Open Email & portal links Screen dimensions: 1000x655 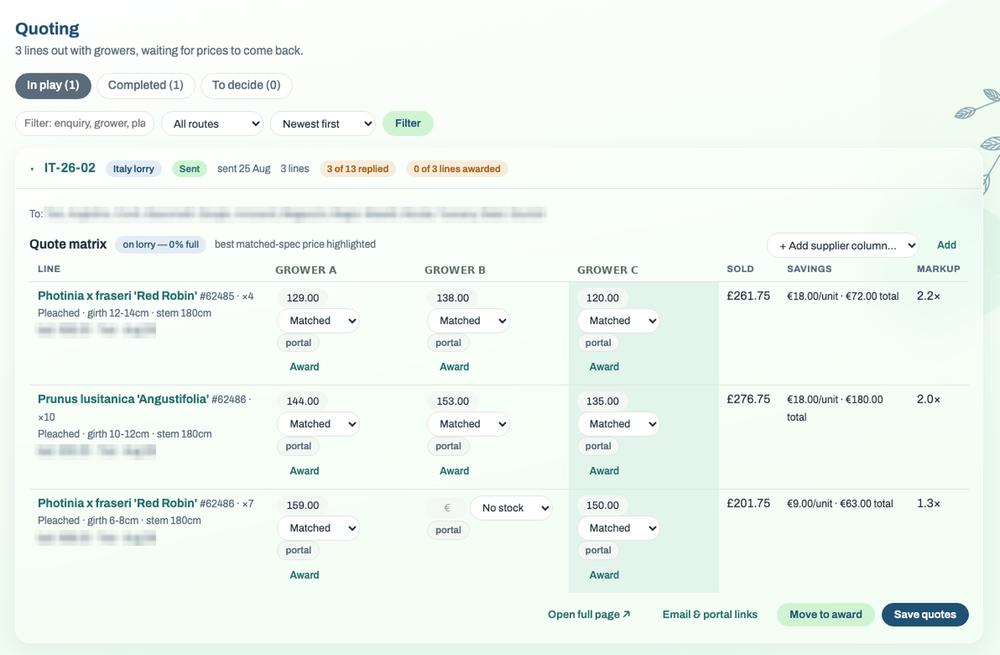click(710, 614)
